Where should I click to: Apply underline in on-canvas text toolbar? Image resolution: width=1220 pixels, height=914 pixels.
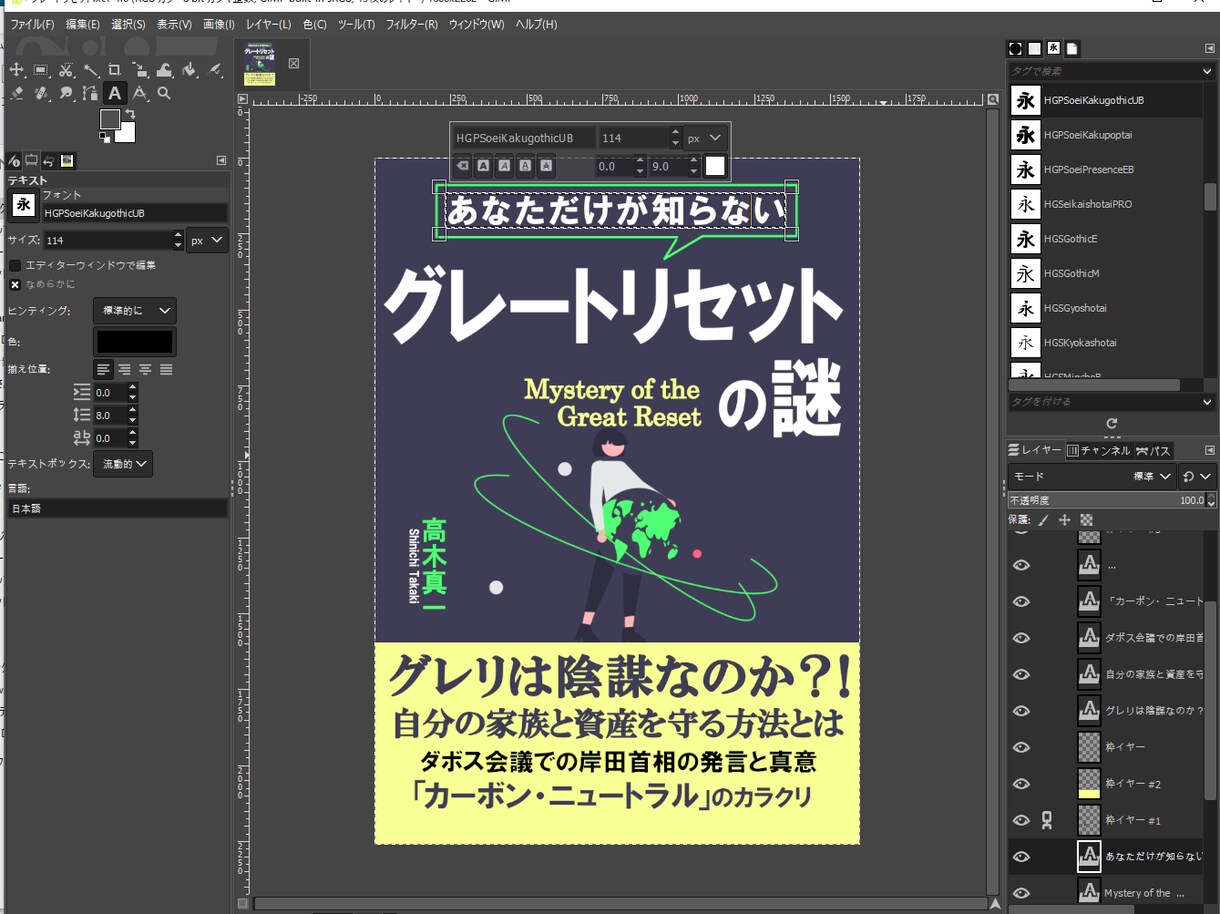pos(525,166)
